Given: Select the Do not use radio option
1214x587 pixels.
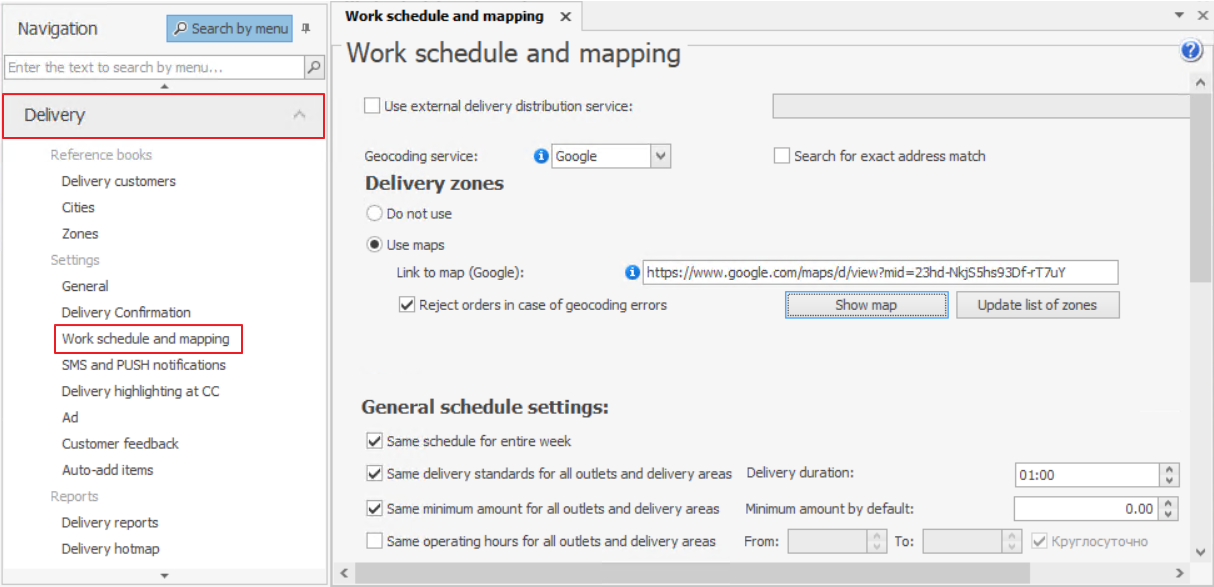Looking at the screenshot, I should pyautogui.click(x=375, y=214).
